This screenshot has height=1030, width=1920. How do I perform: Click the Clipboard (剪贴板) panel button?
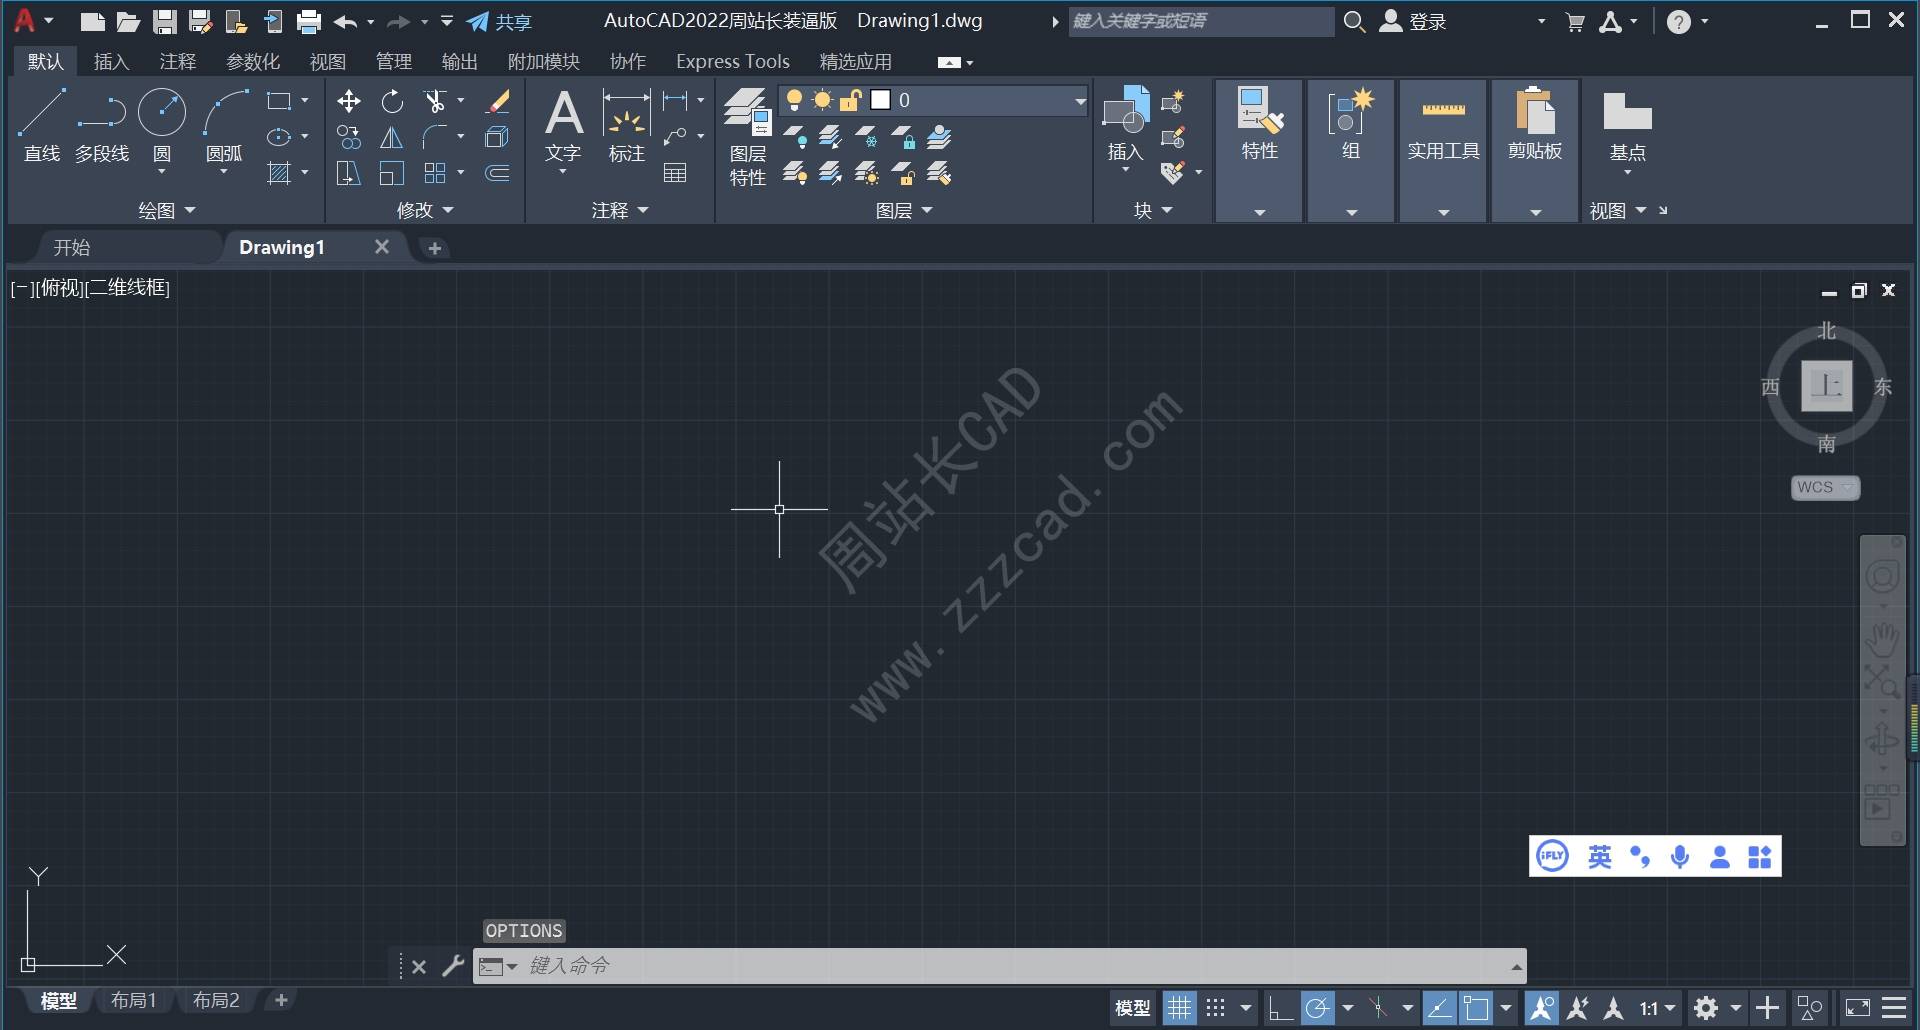point(1535,124)
